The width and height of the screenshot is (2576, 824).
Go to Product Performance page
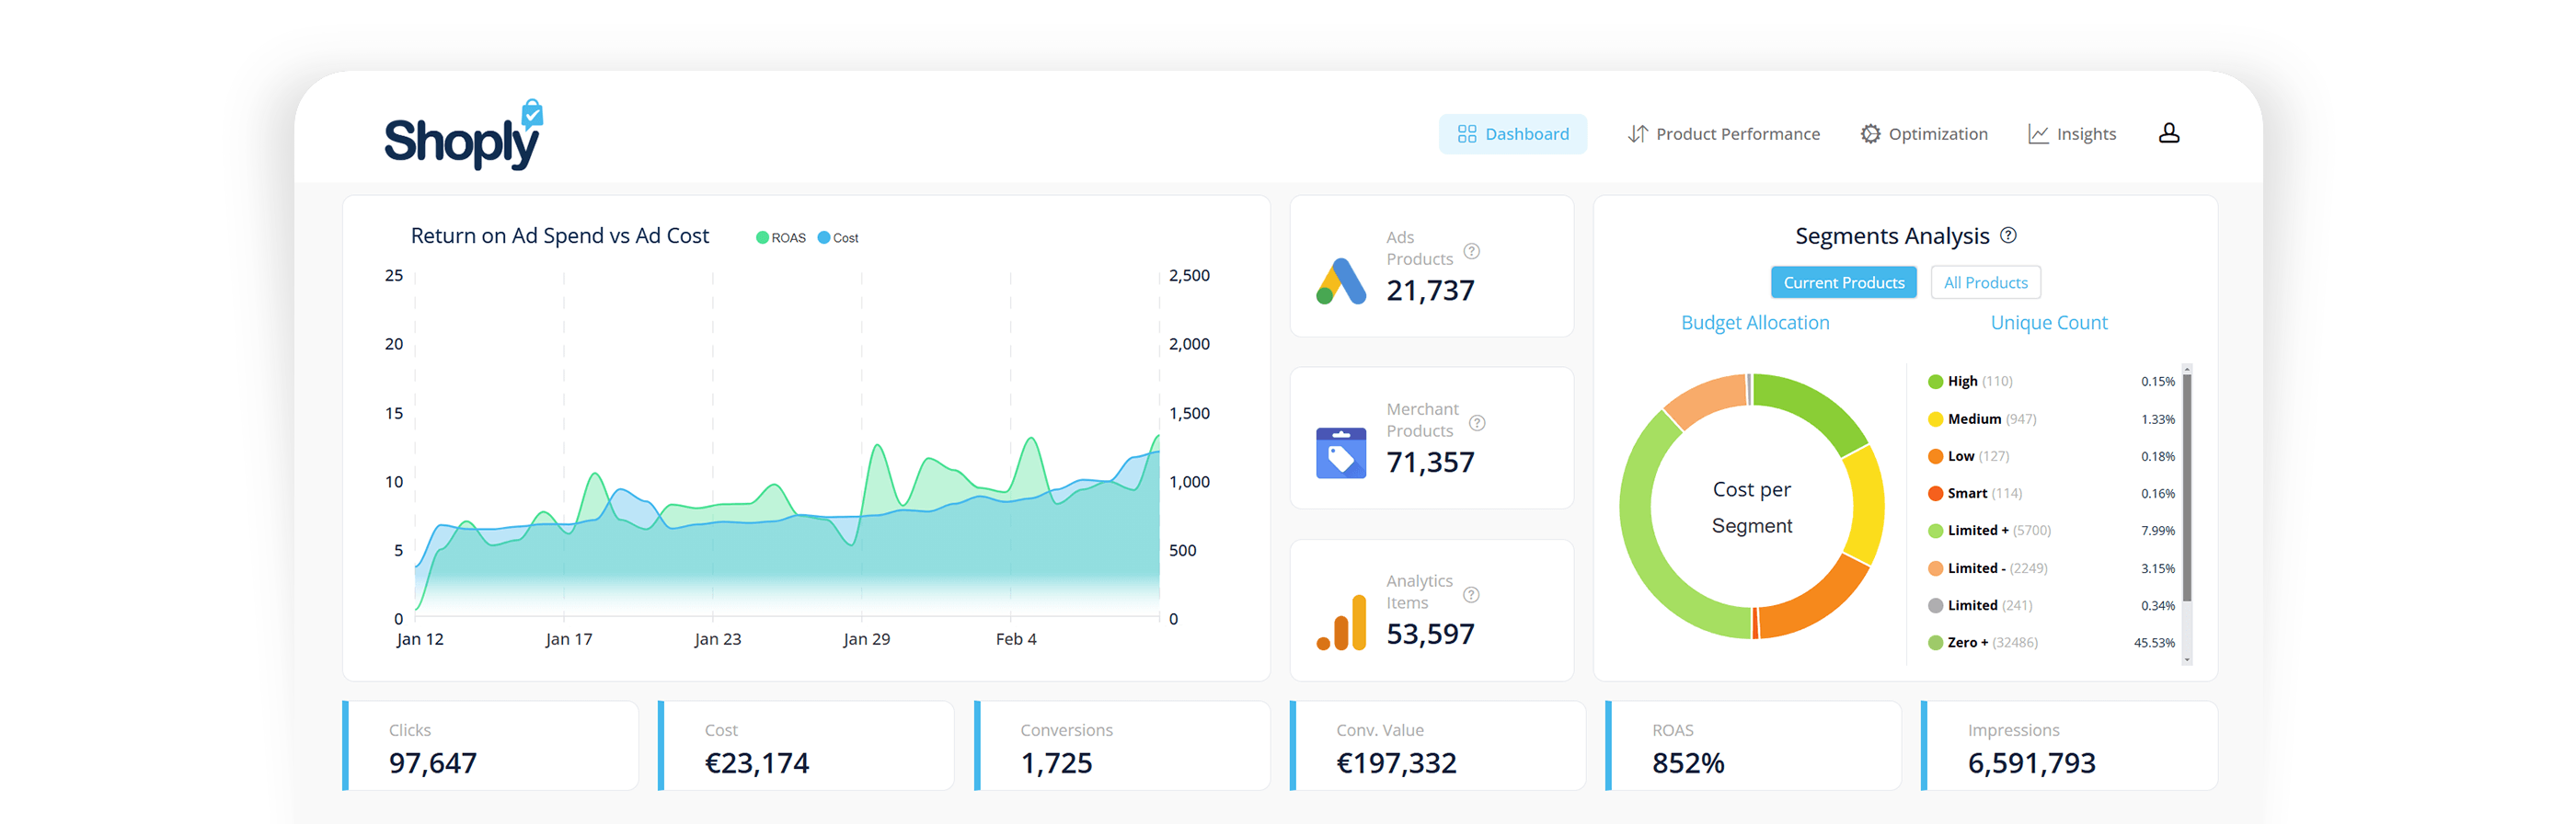(x=1723, y=134)
